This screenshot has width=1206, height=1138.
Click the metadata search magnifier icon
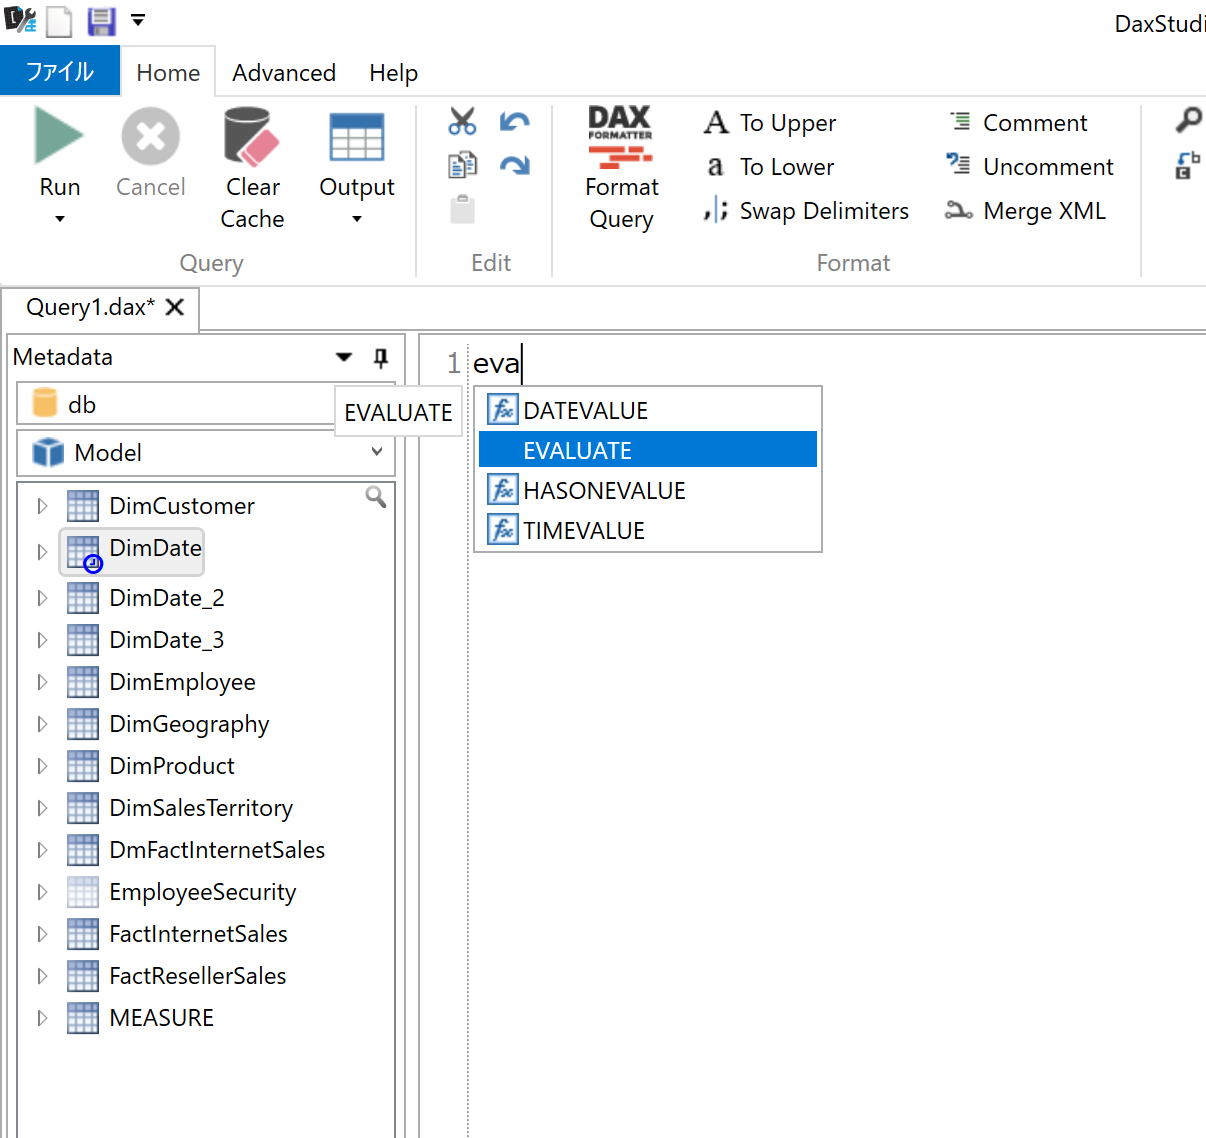[376, 496]
